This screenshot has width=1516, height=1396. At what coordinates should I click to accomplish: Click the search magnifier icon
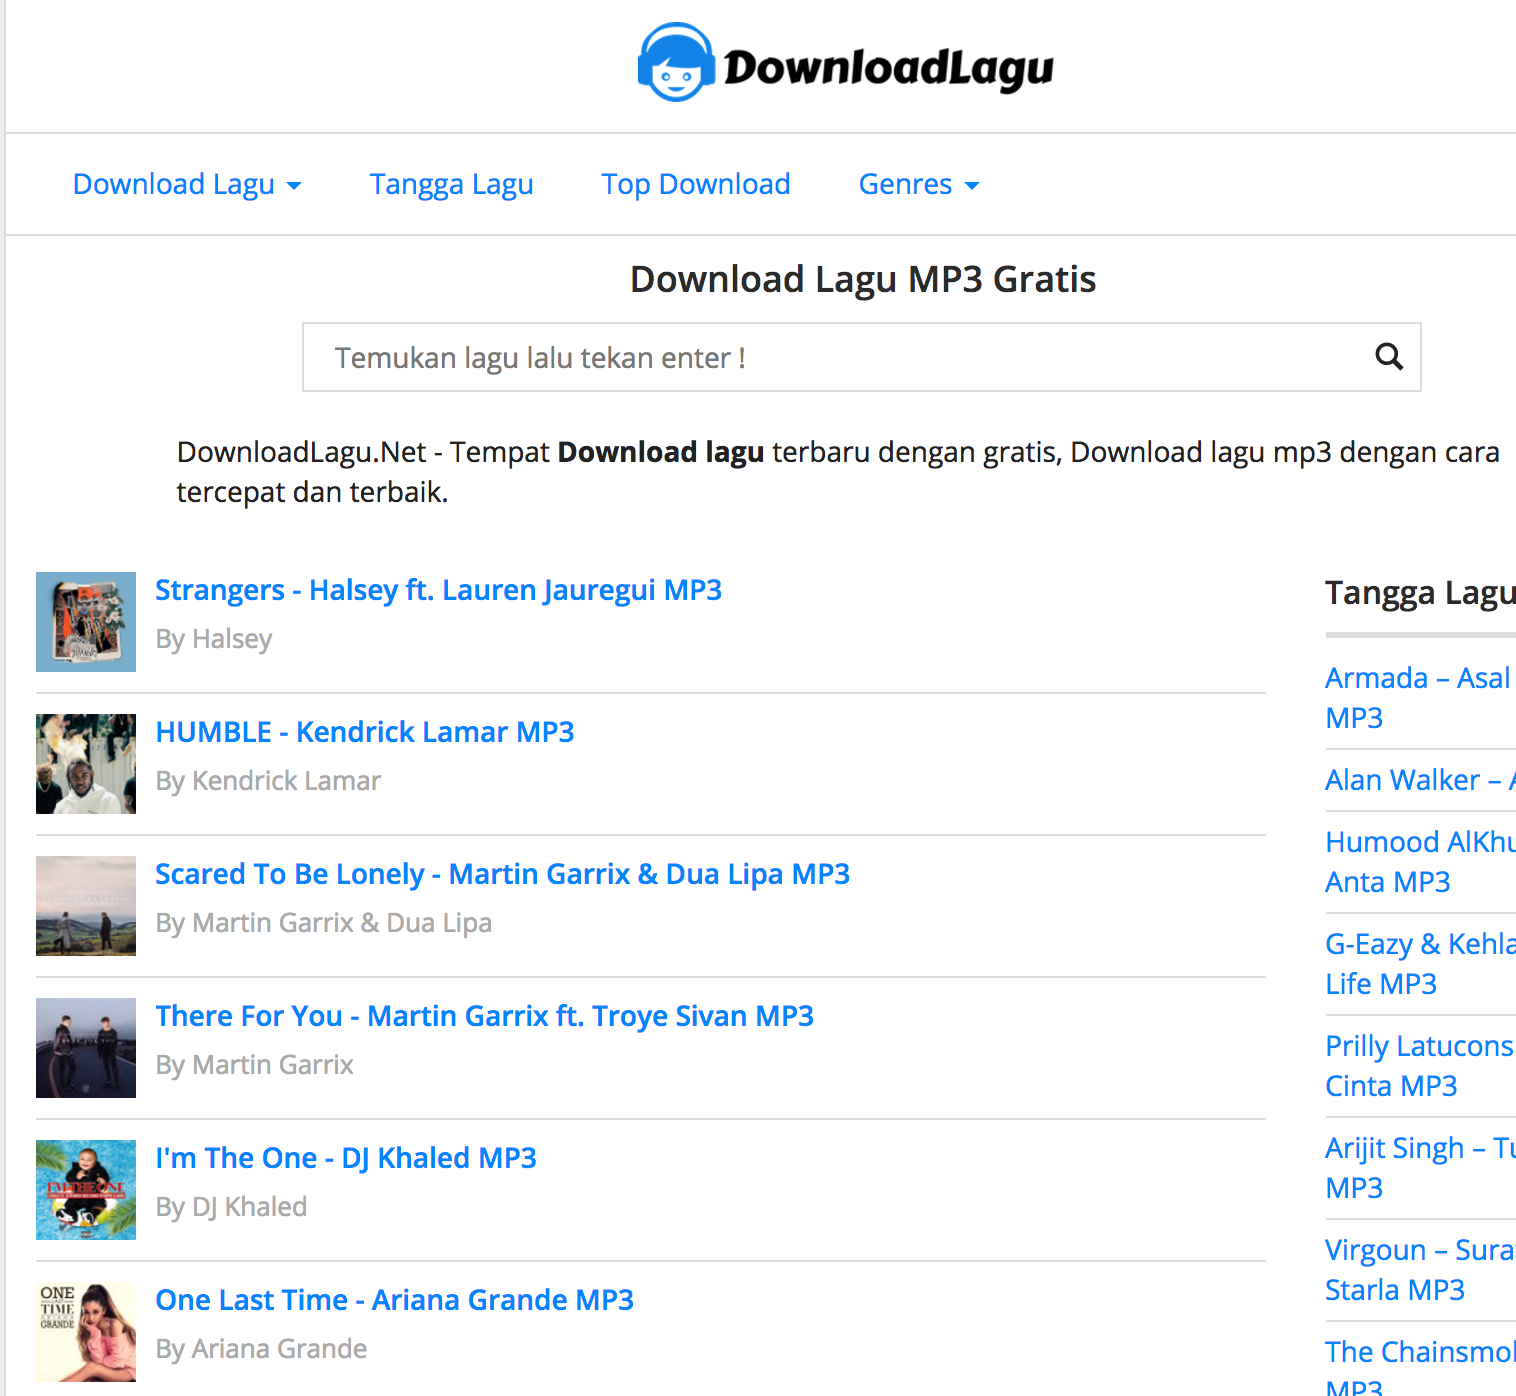point(1389,357)
